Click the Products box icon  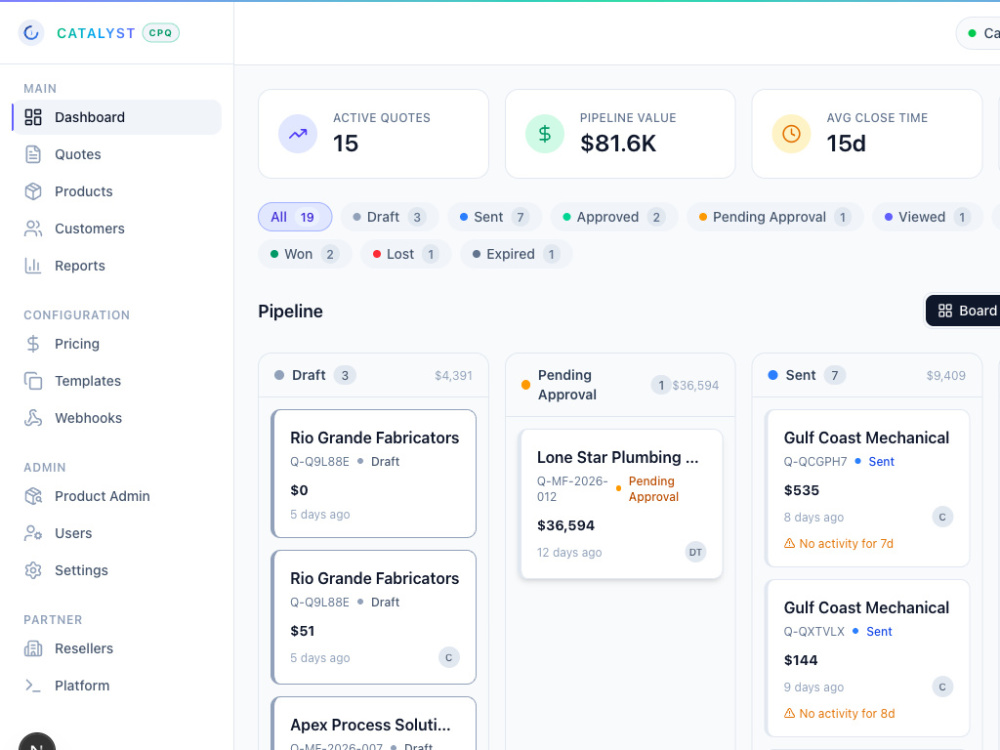33,191
